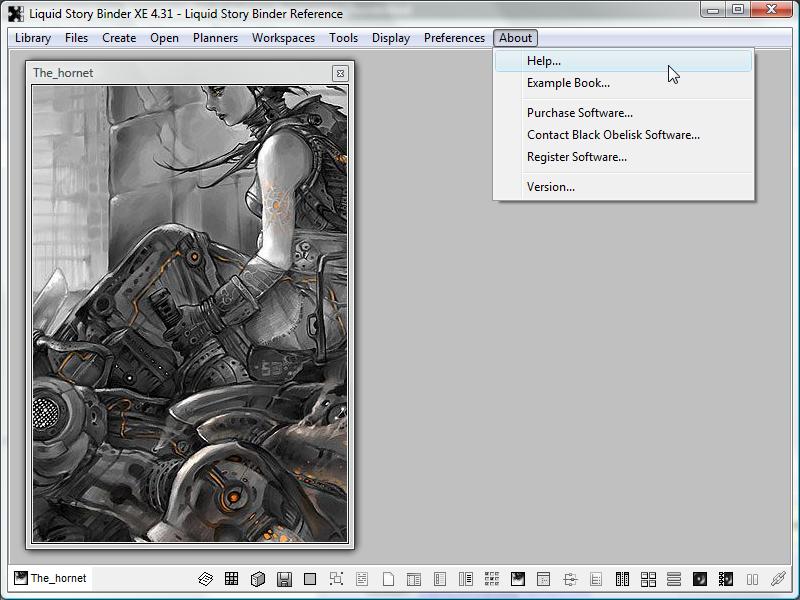Click the blank page icon in bottom toolbar
Viewport: 800px width, 600px height.
pyautogui.click(x=388, y=579)
